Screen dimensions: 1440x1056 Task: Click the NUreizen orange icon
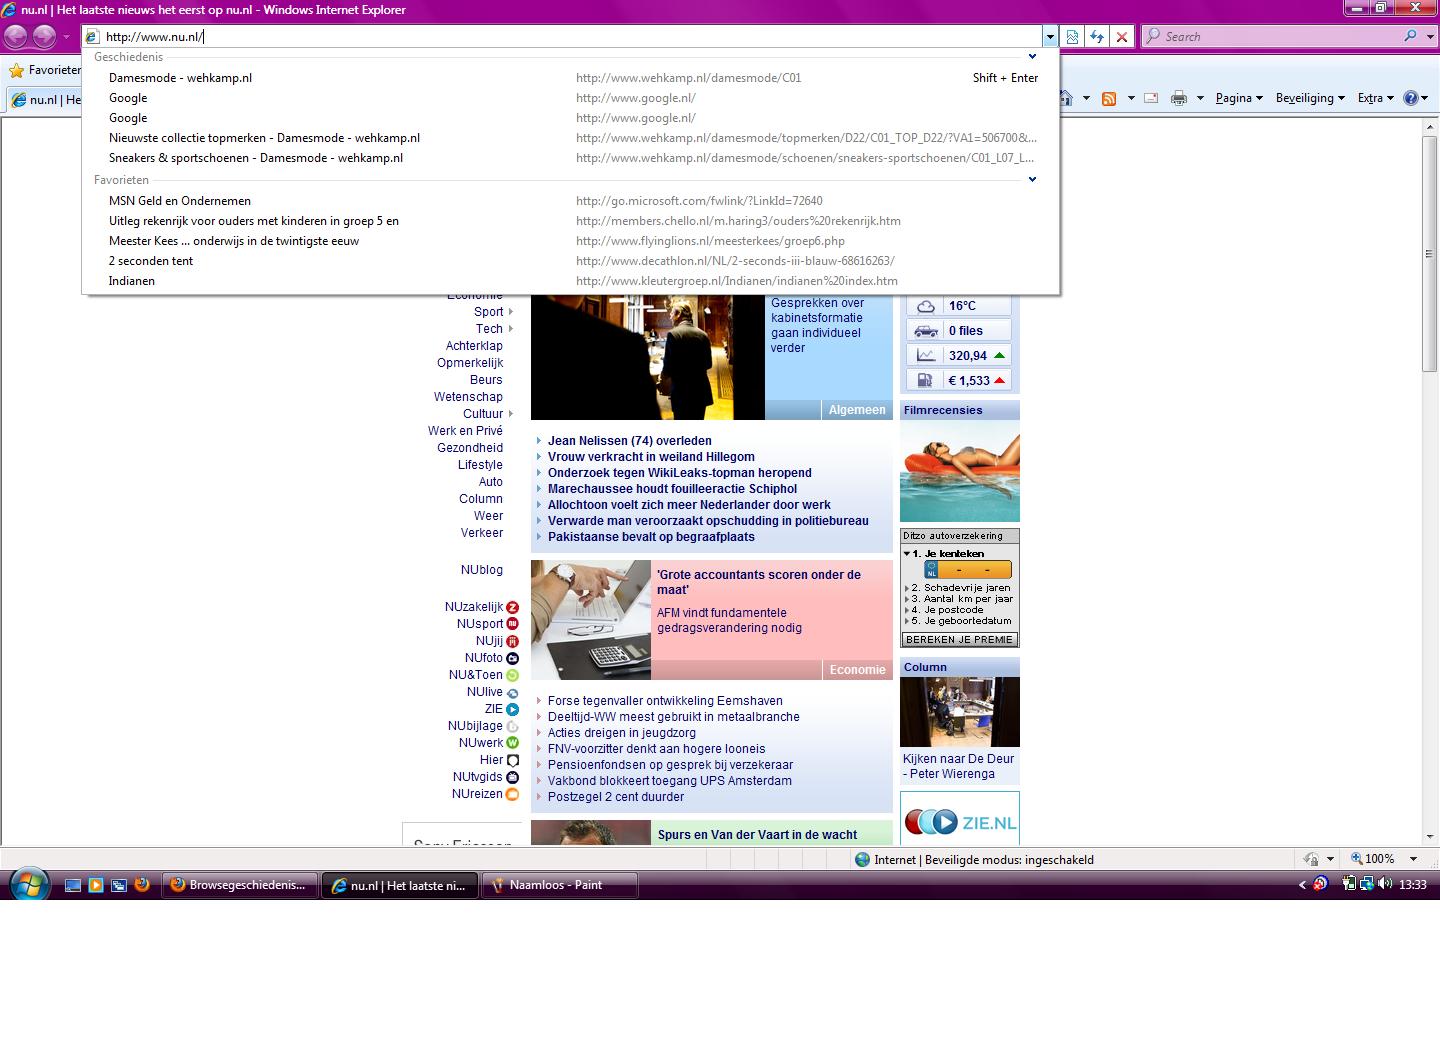click(x=513, y=794)
